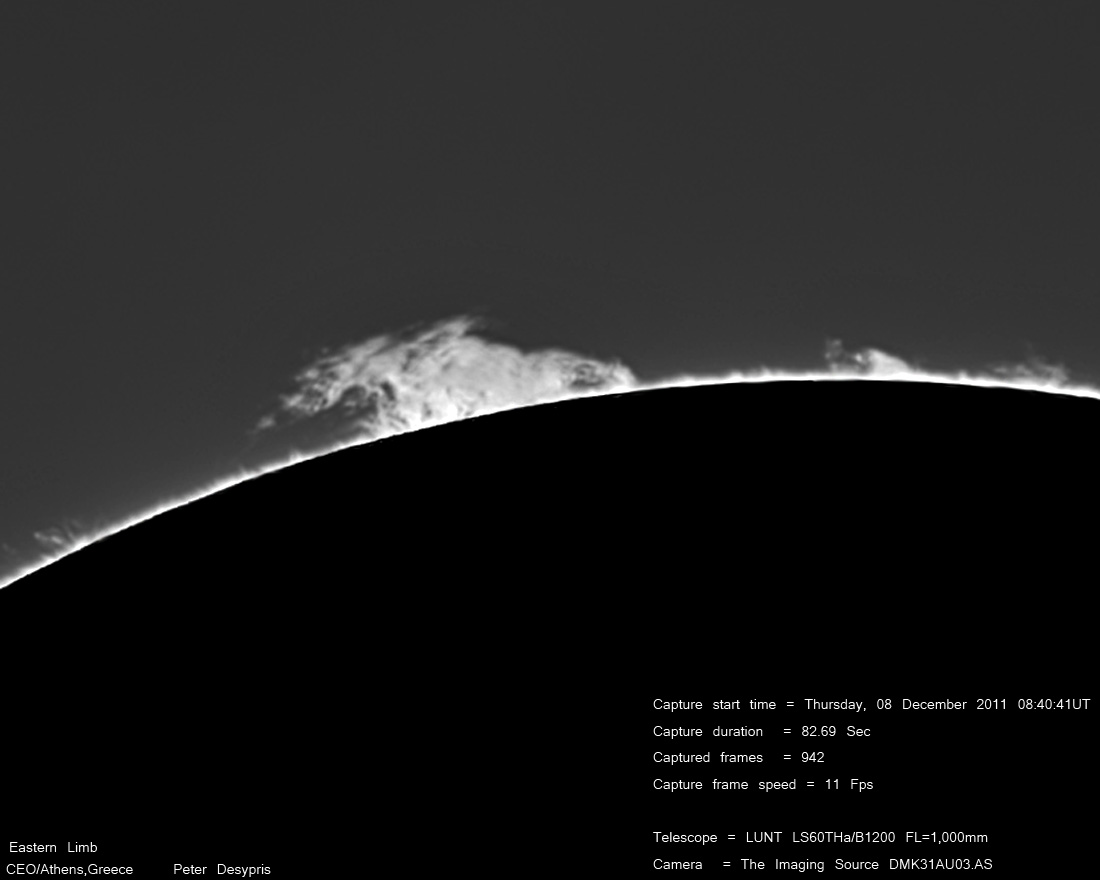1100x880 pixels.
Task: Click the "82.69 Sec" duration value
Action: click(836, 731)
